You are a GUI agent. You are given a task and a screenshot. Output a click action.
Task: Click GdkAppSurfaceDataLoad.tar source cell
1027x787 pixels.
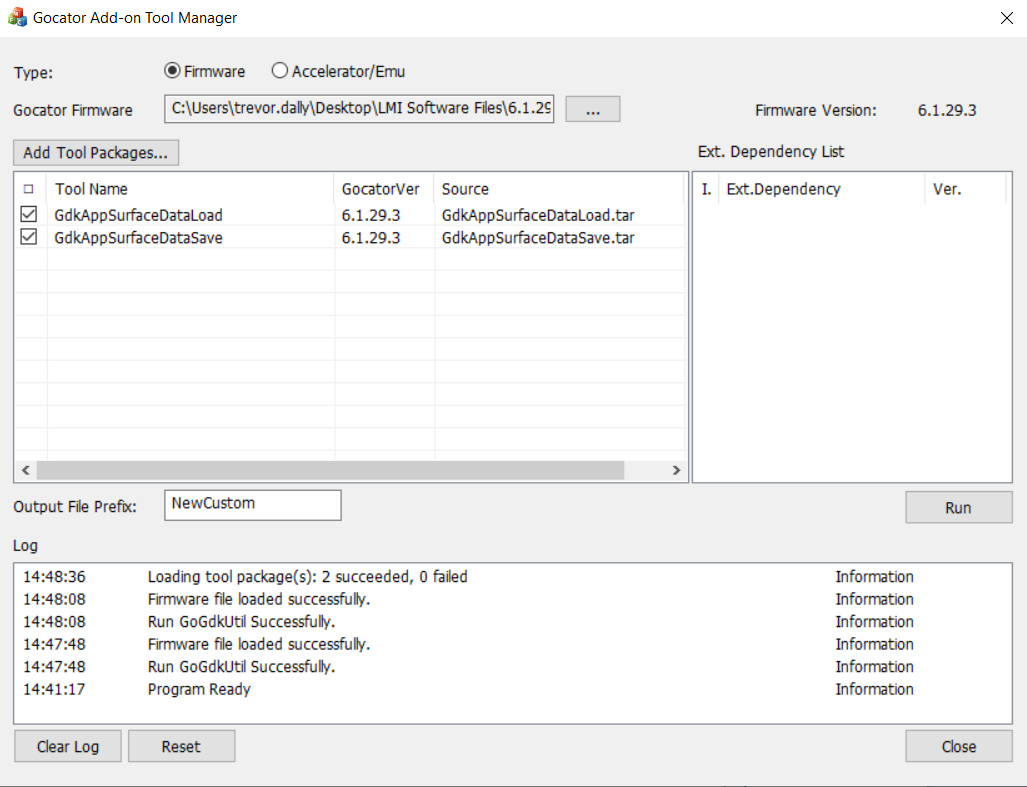pos(538,215)
